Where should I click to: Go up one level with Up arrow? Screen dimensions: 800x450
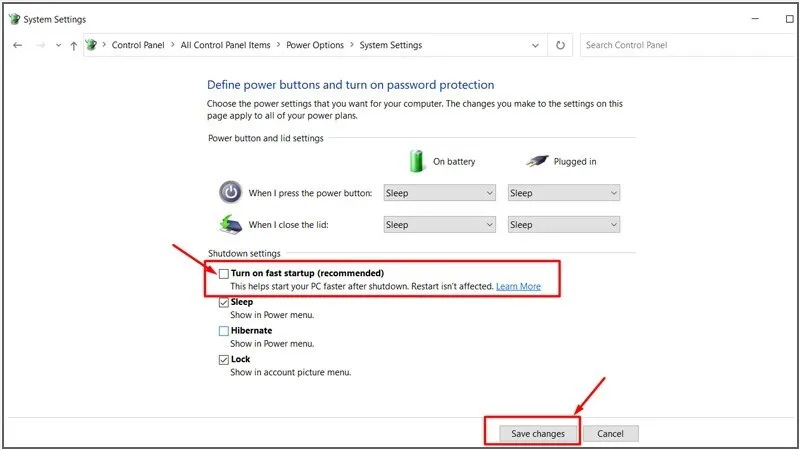pyautogui.click(x=74, y=45)
